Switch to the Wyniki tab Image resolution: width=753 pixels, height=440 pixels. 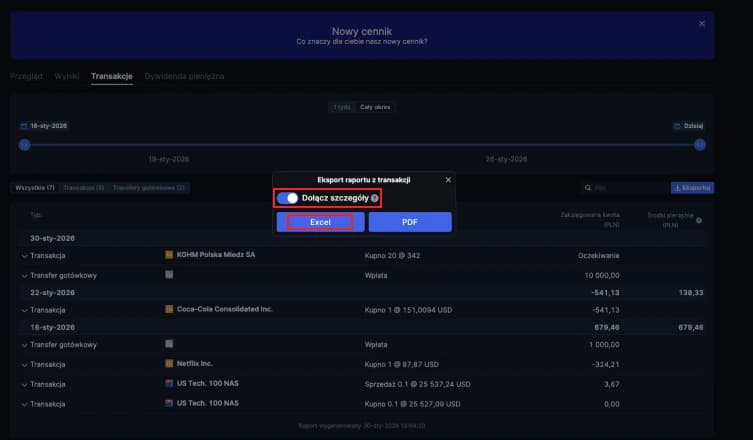coord(67,76)
